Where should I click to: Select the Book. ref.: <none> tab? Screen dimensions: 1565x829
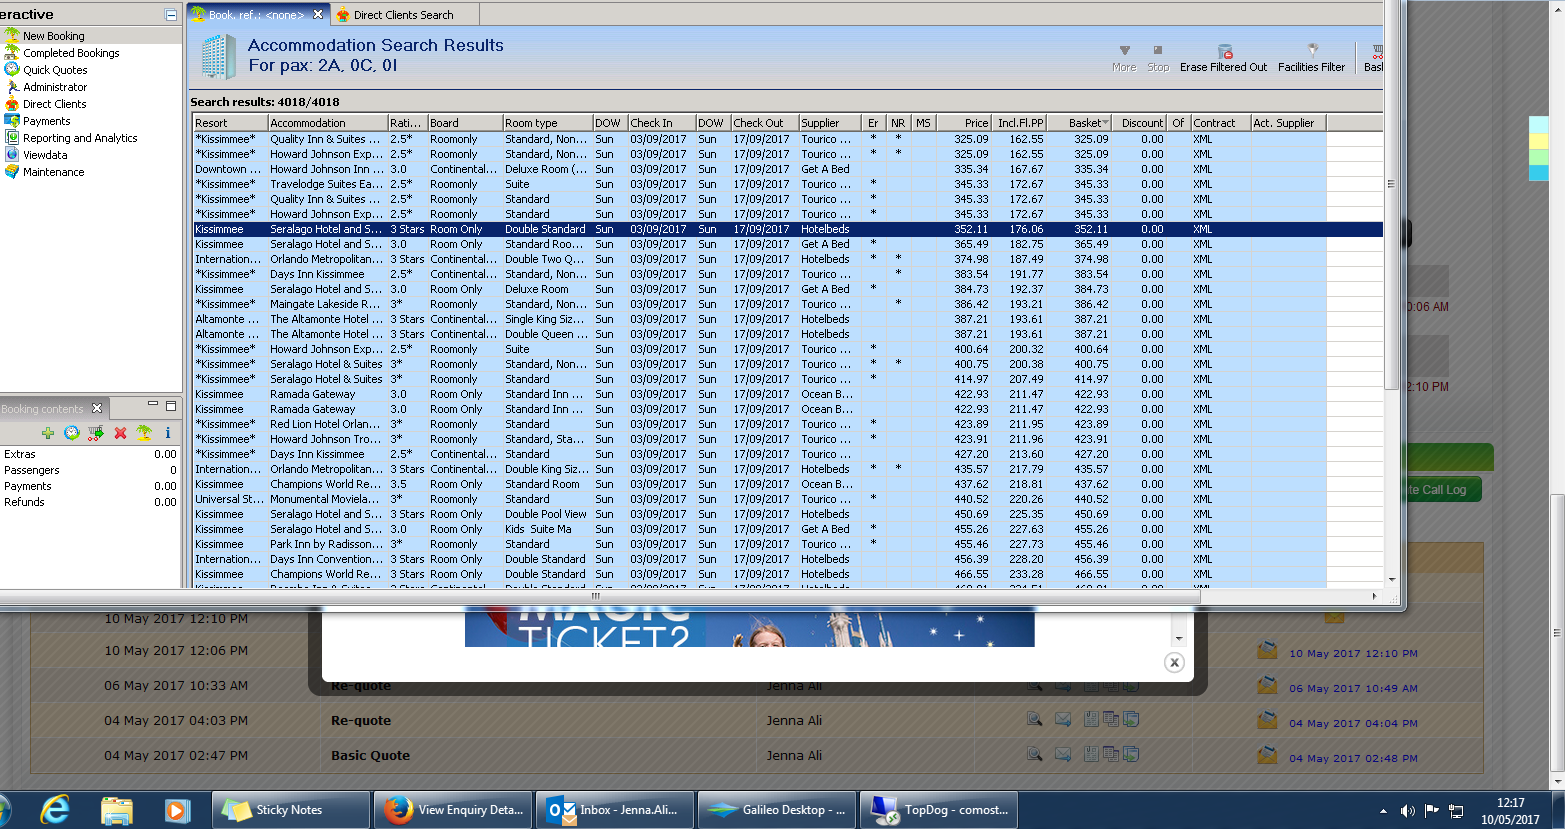[256, 15]
